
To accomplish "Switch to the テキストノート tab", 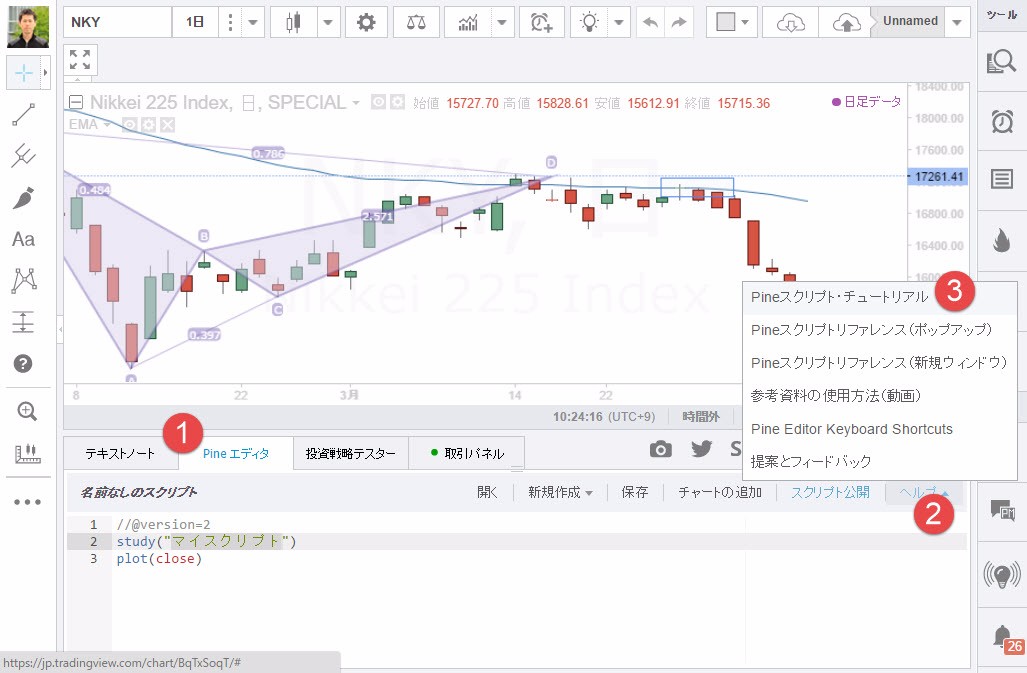I will click(121, 454).
